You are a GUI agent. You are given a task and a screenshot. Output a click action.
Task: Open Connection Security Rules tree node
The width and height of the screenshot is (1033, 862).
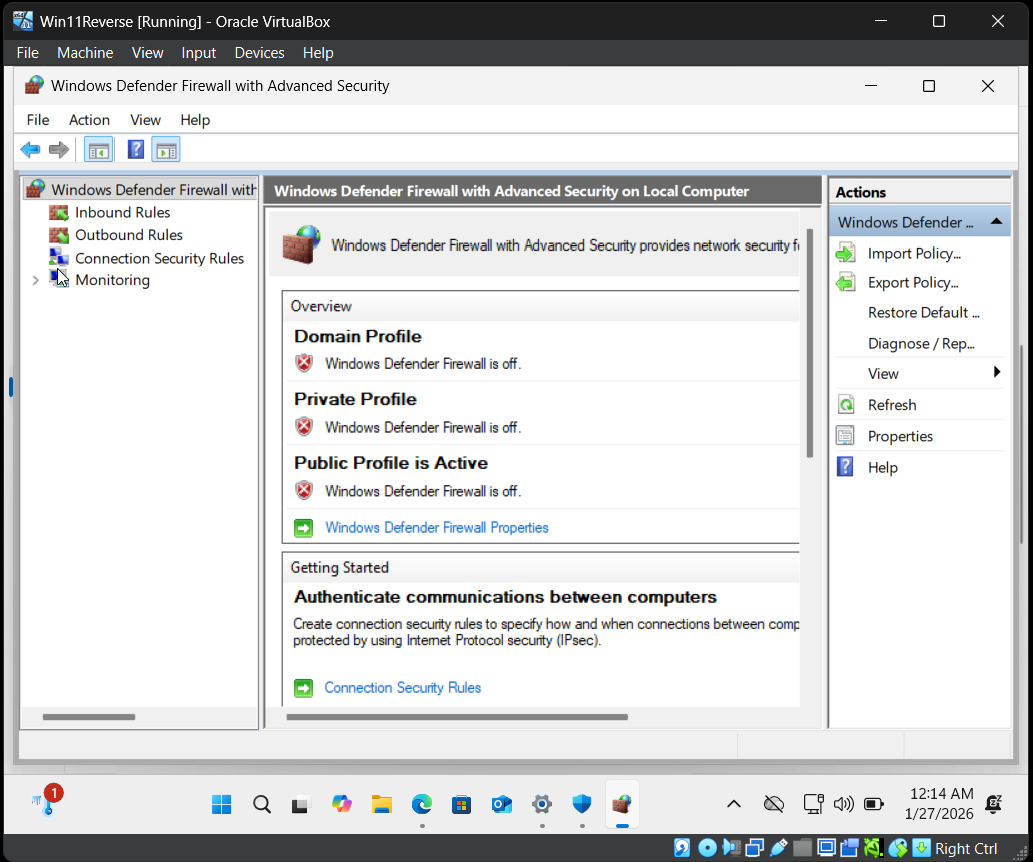pos(159,258)
